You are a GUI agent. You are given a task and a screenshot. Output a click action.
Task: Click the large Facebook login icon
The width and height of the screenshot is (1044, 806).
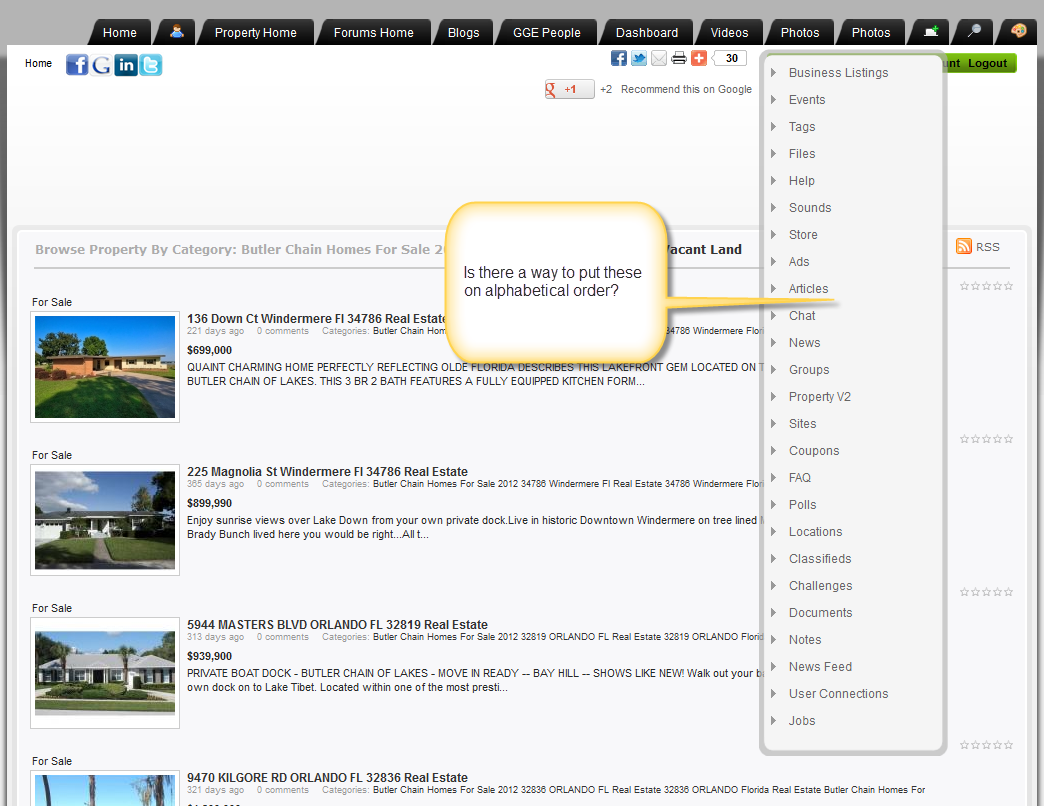click(x=77, y=65)
